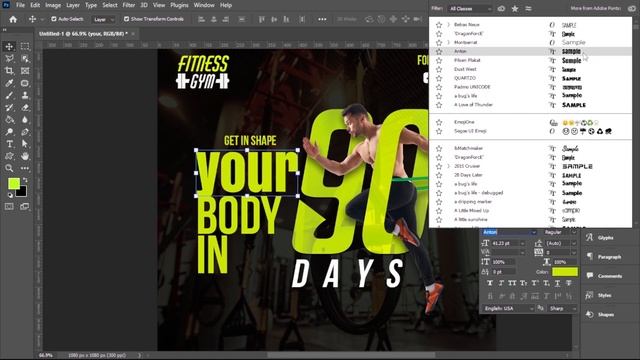Image resolution: width=640 pixels, height=360 pixels.
Task: Select the Eraser tool
Action: click(25, 108)
